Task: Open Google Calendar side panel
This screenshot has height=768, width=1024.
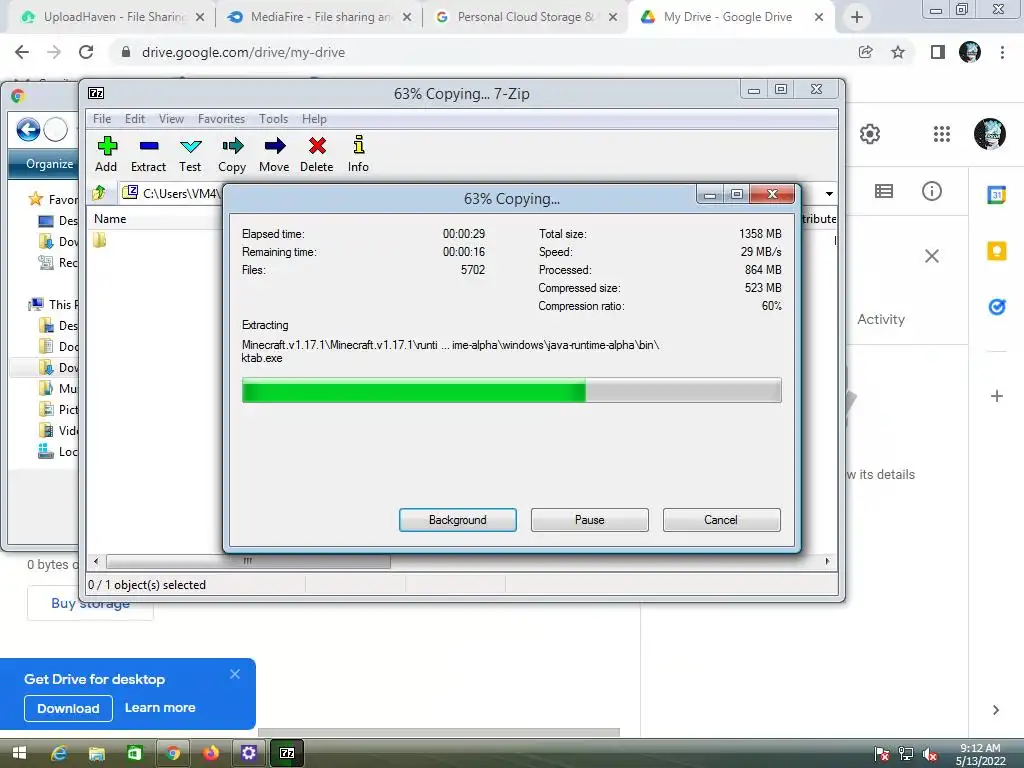Action: coord(997,195)
